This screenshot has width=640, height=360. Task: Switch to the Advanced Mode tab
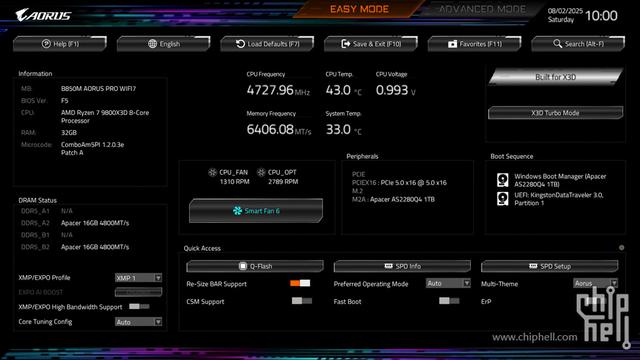click(482, 9)
